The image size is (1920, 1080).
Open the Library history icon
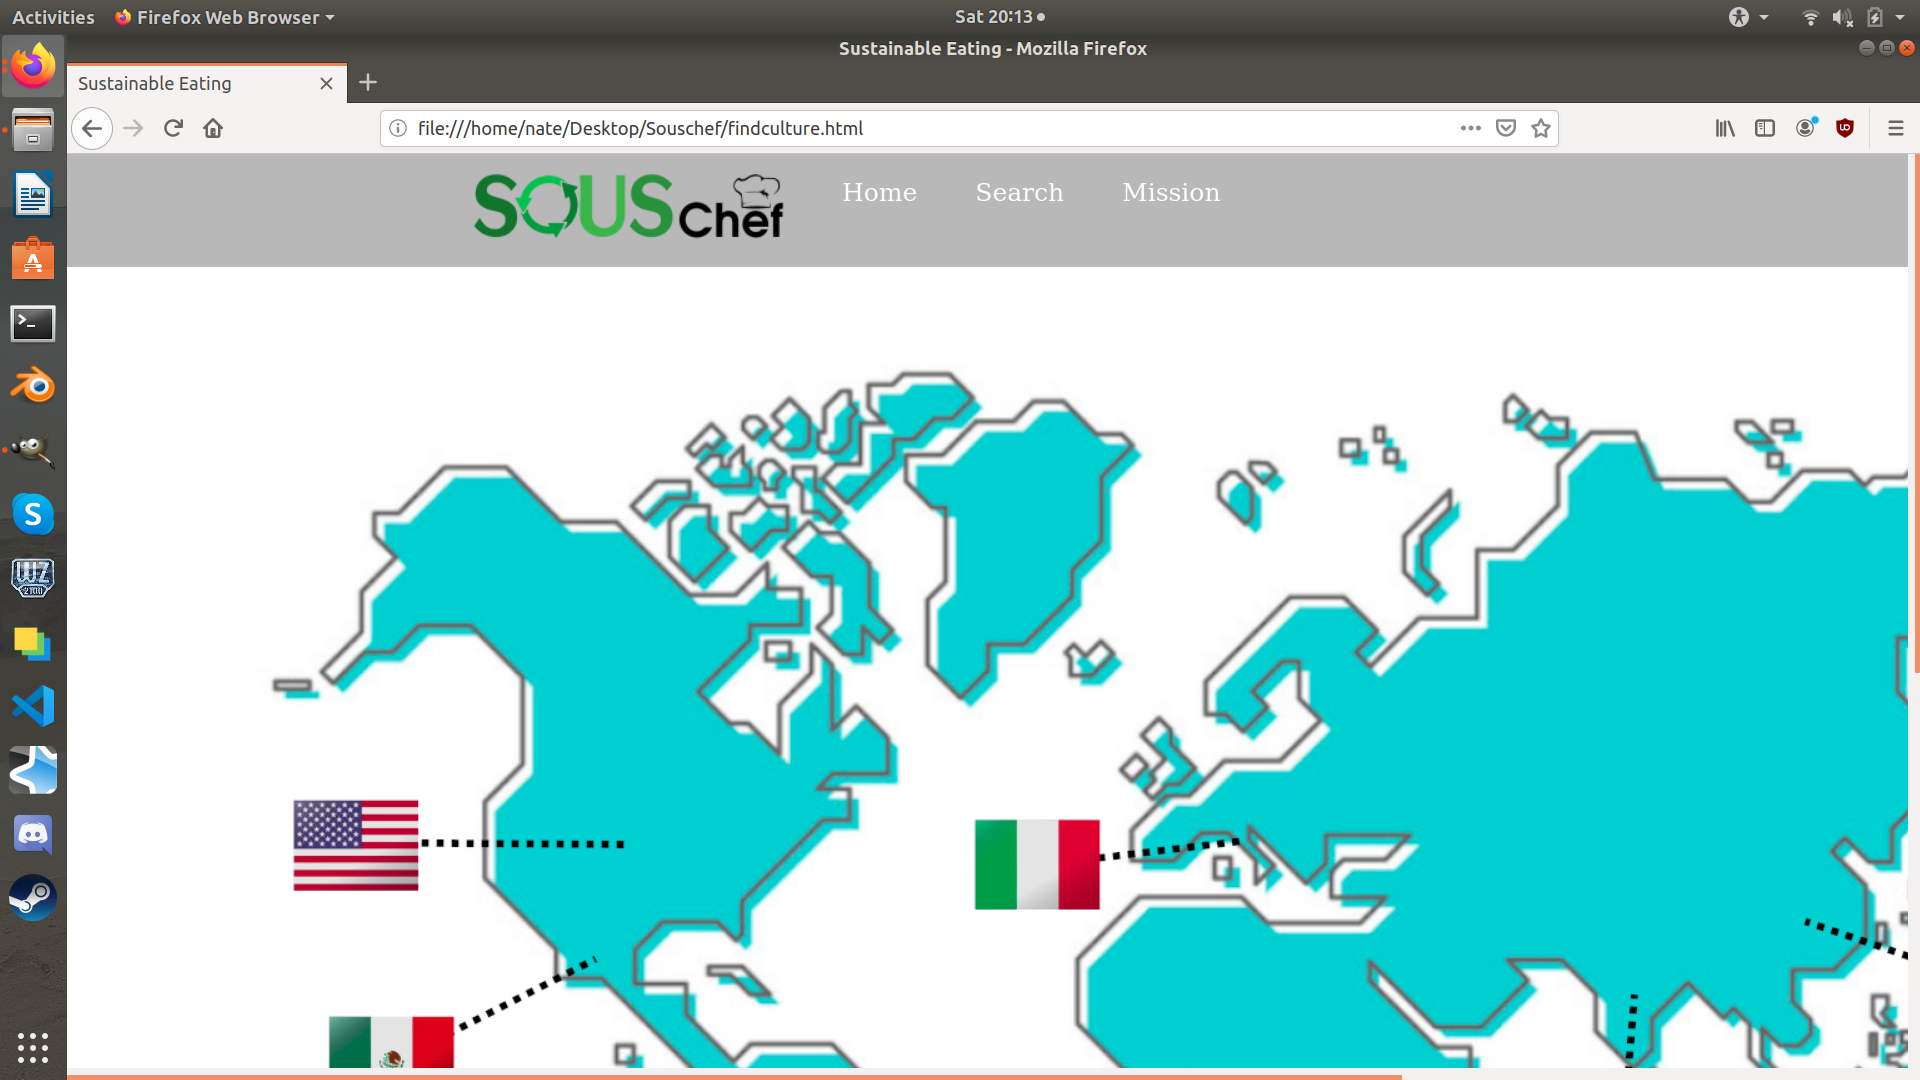click(1725, 128)
